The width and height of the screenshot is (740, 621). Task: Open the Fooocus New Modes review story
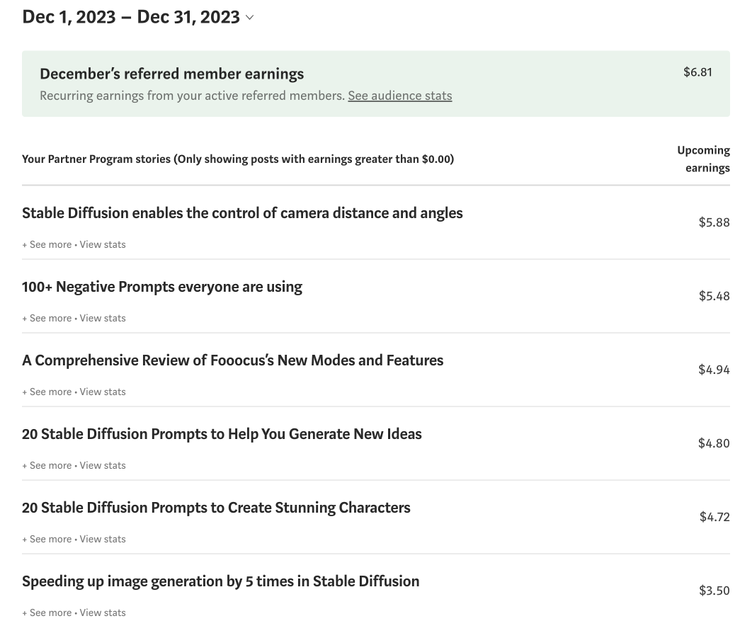(x=232, y=360)
